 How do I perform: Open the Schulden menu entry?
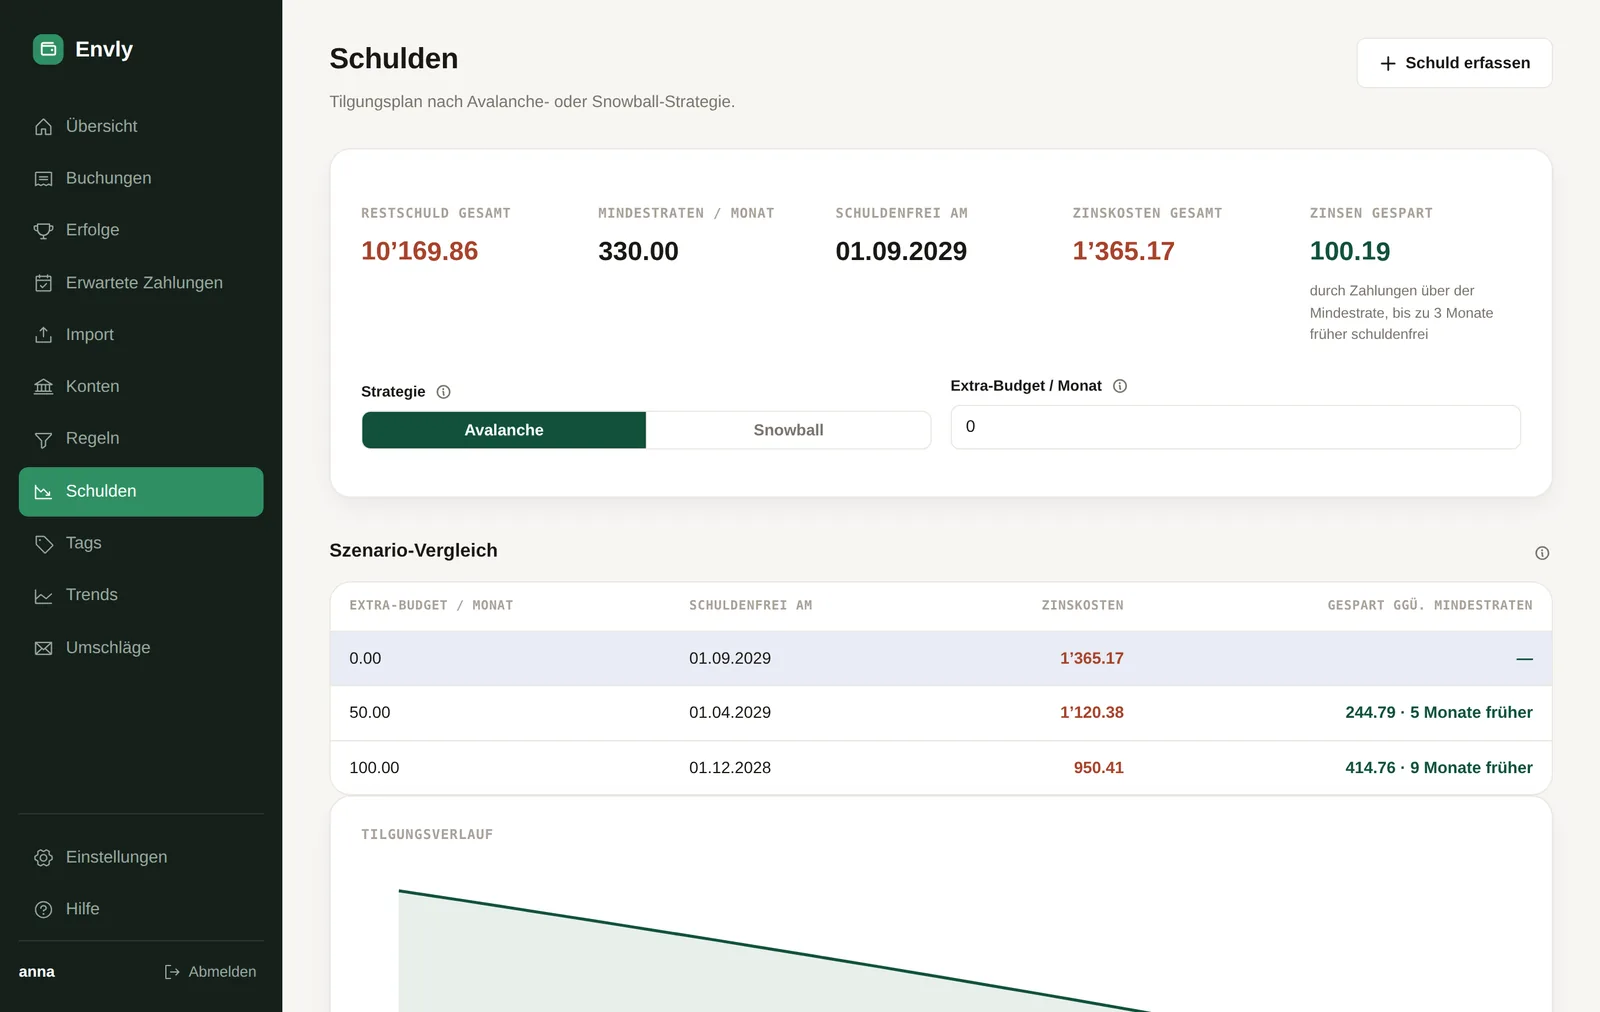[x=141, y=492]
